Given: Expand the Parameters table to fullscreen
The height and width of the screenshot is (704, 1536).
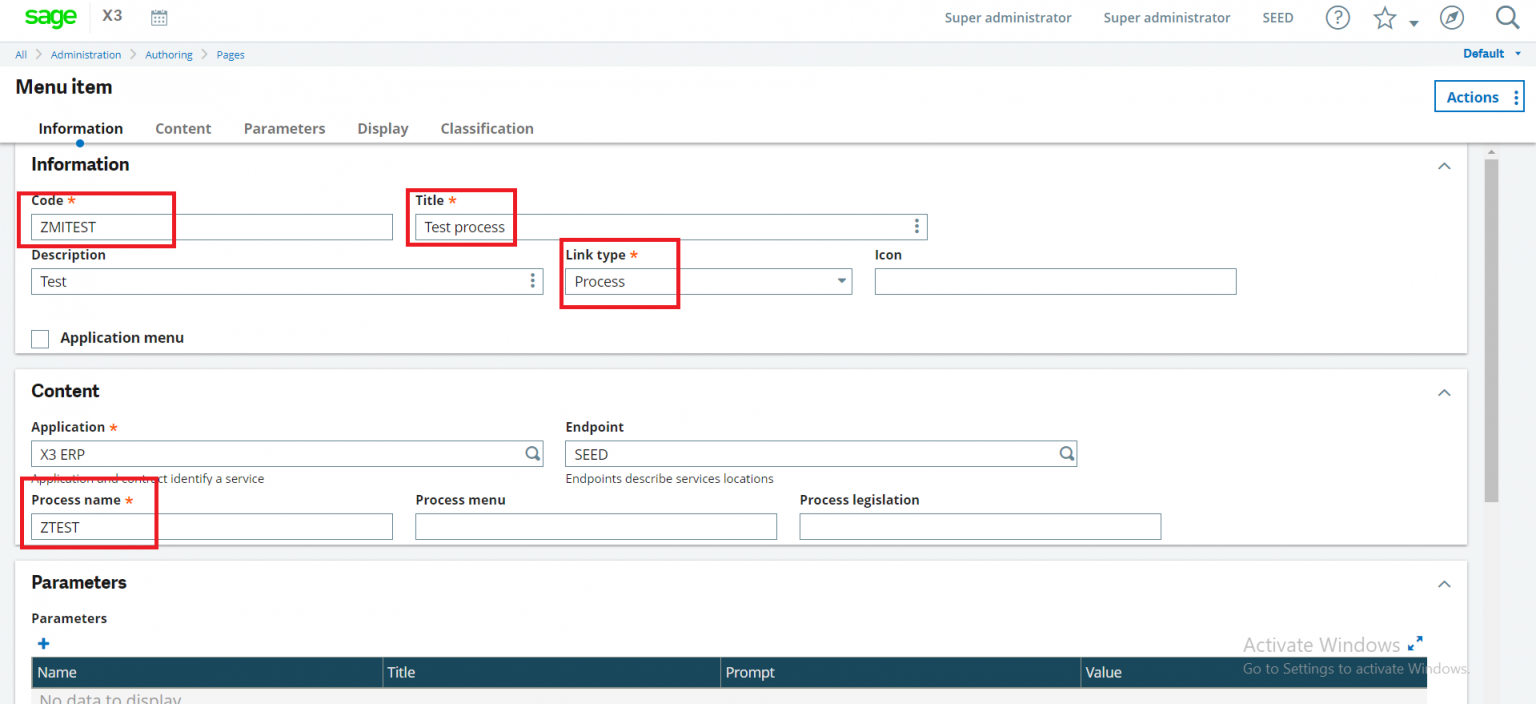Looking at the screenshot, I should tap(1416, 643).
